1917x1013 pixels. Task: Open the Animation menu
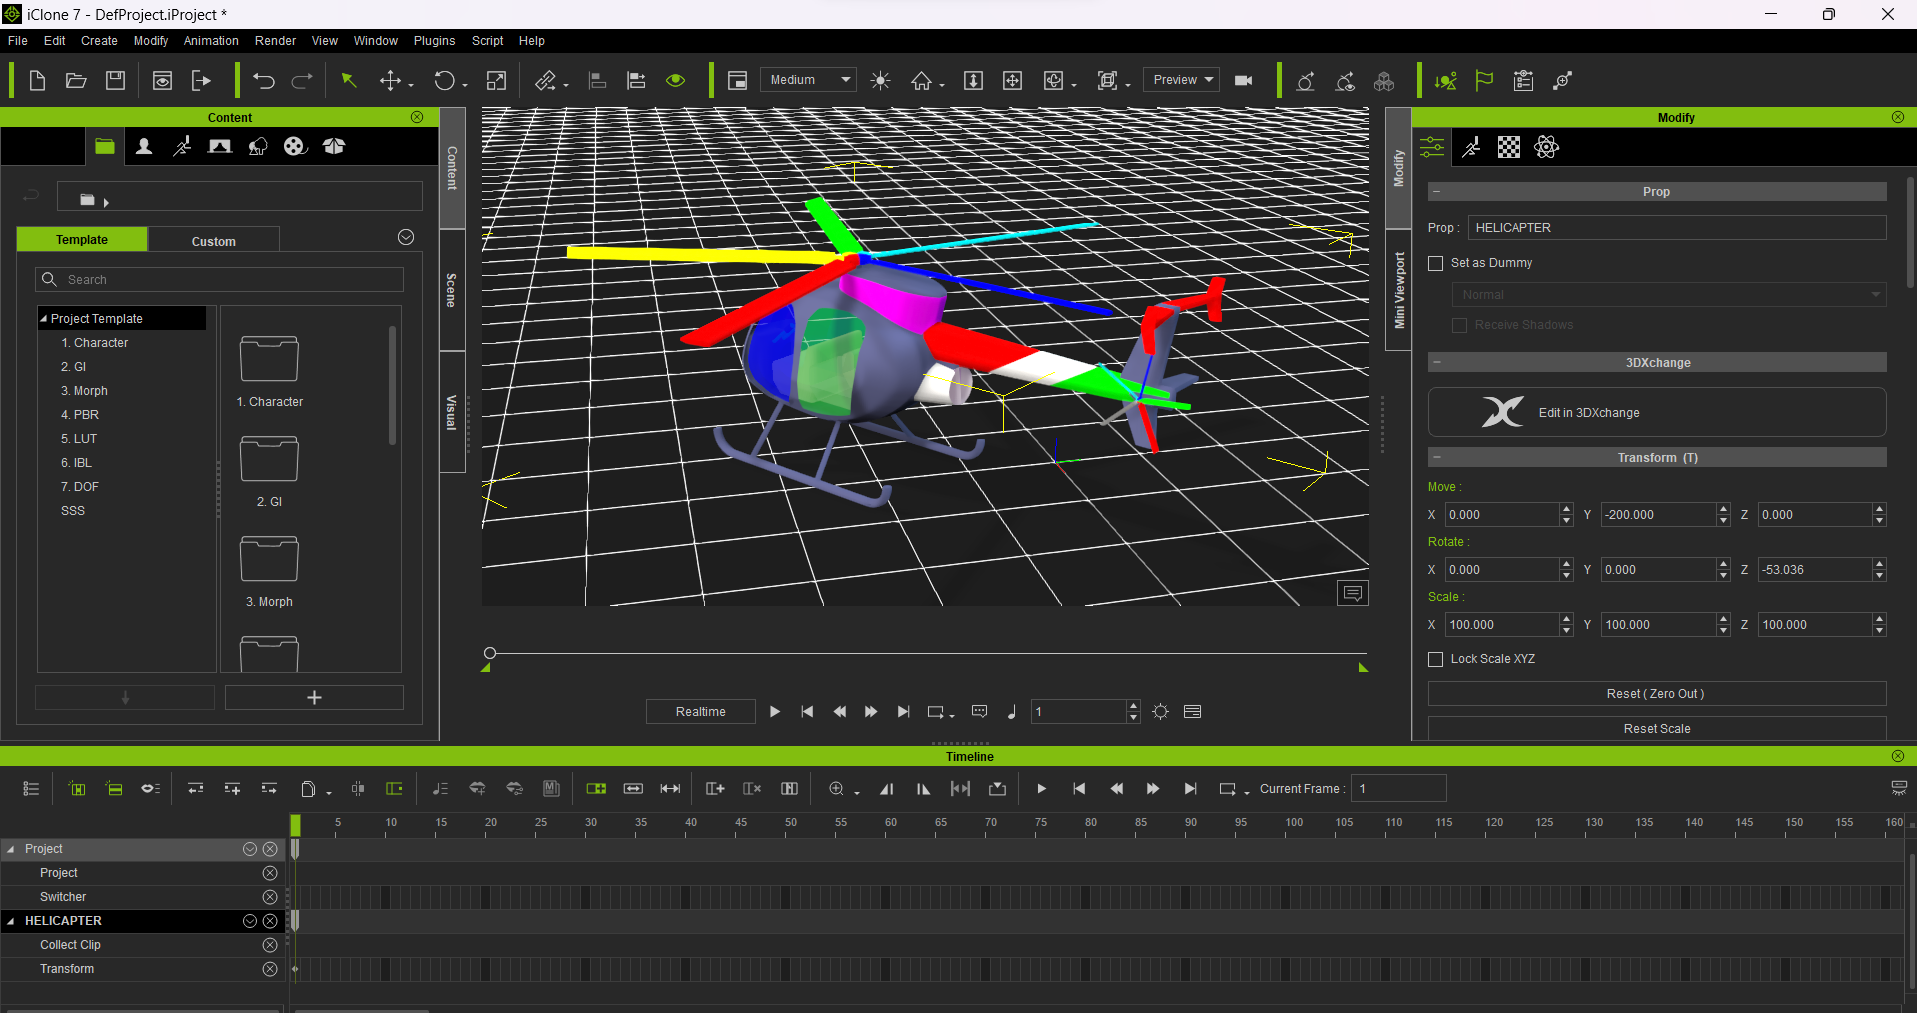point(210,41)
